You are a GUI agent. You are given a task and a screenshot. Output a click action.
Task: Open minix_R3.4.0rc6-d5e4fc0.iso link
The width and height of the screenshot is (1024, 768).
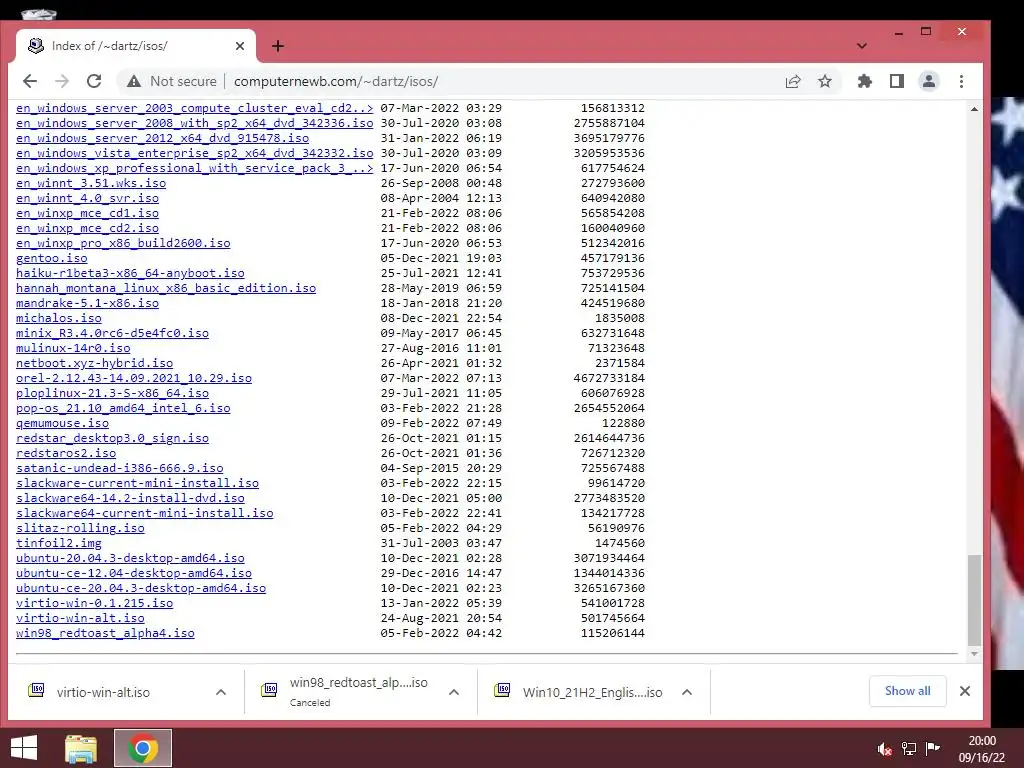[112, 333]
